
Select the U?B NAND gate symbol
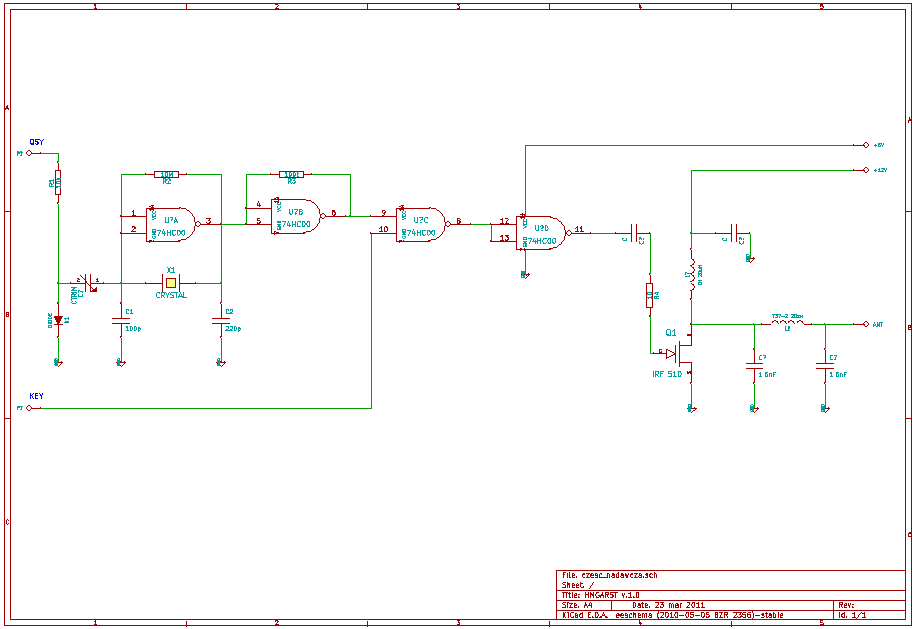tap(297, 216)
